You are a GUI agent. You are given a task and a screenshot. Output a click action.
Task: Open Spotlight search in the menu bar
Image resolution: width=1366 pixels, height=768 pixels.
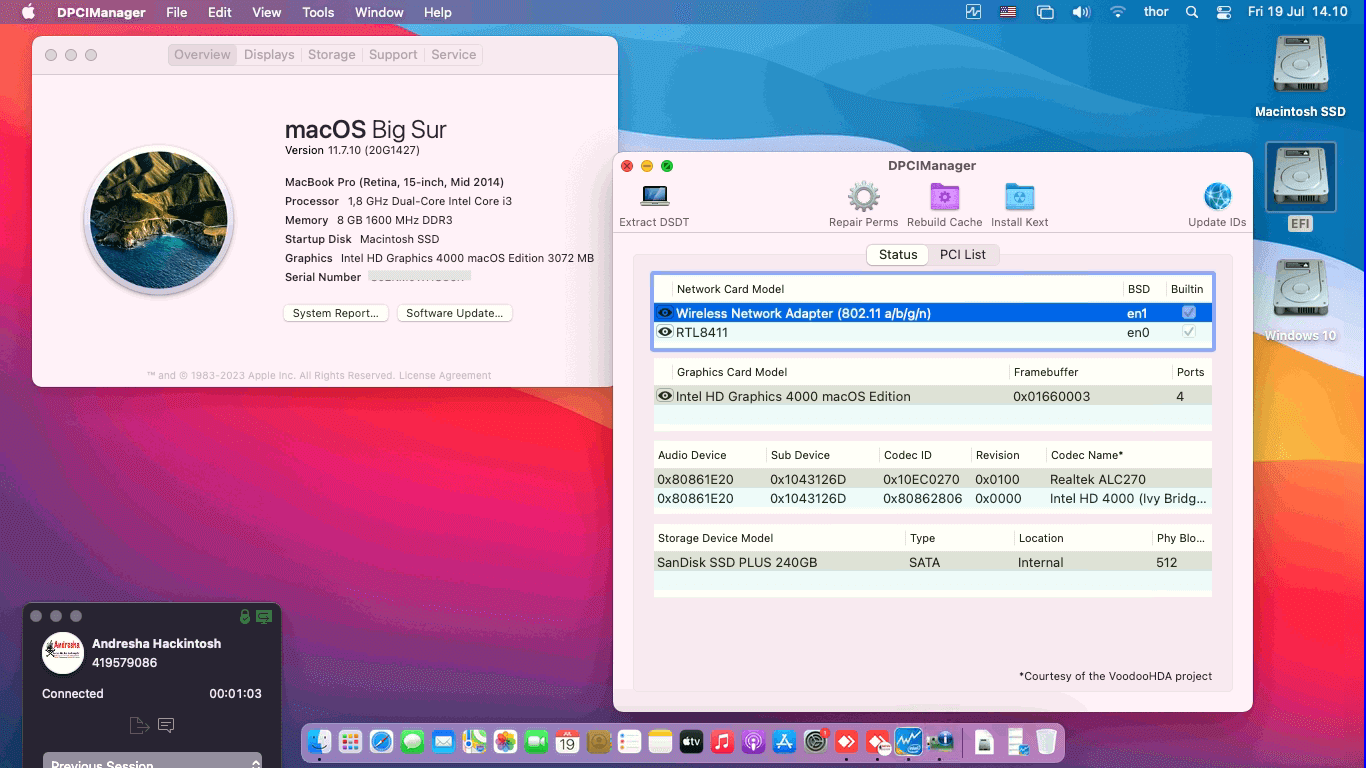pos(1191,12)
